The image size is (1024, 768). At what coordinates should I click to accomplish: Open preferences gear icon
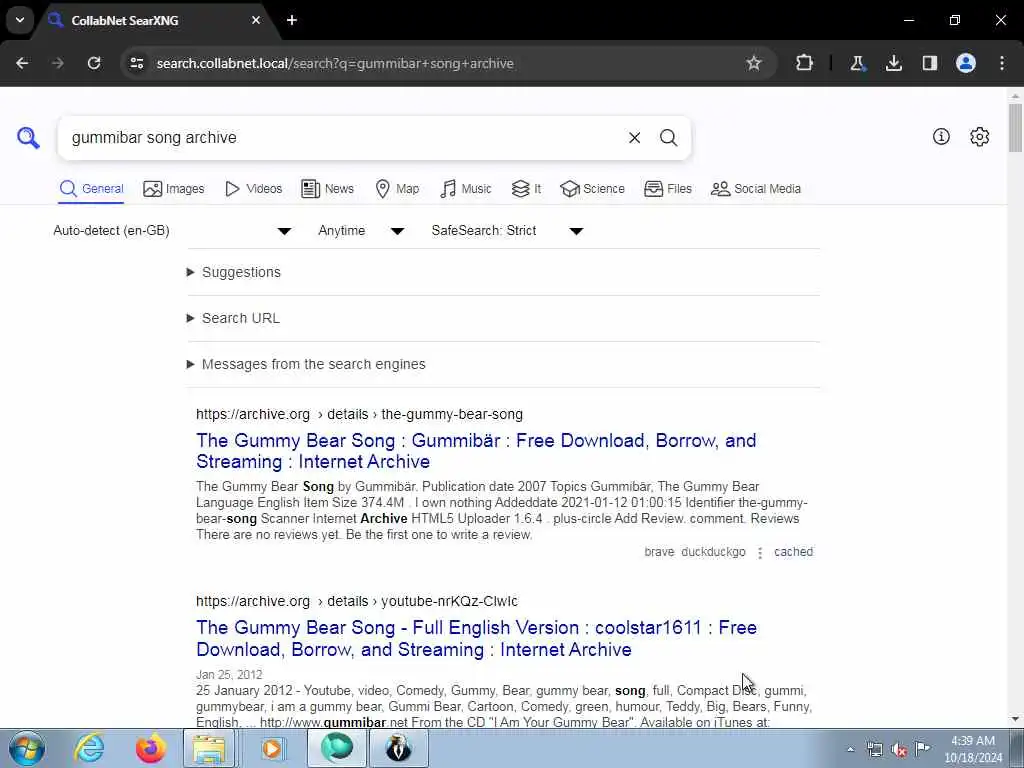pos(979,136)
